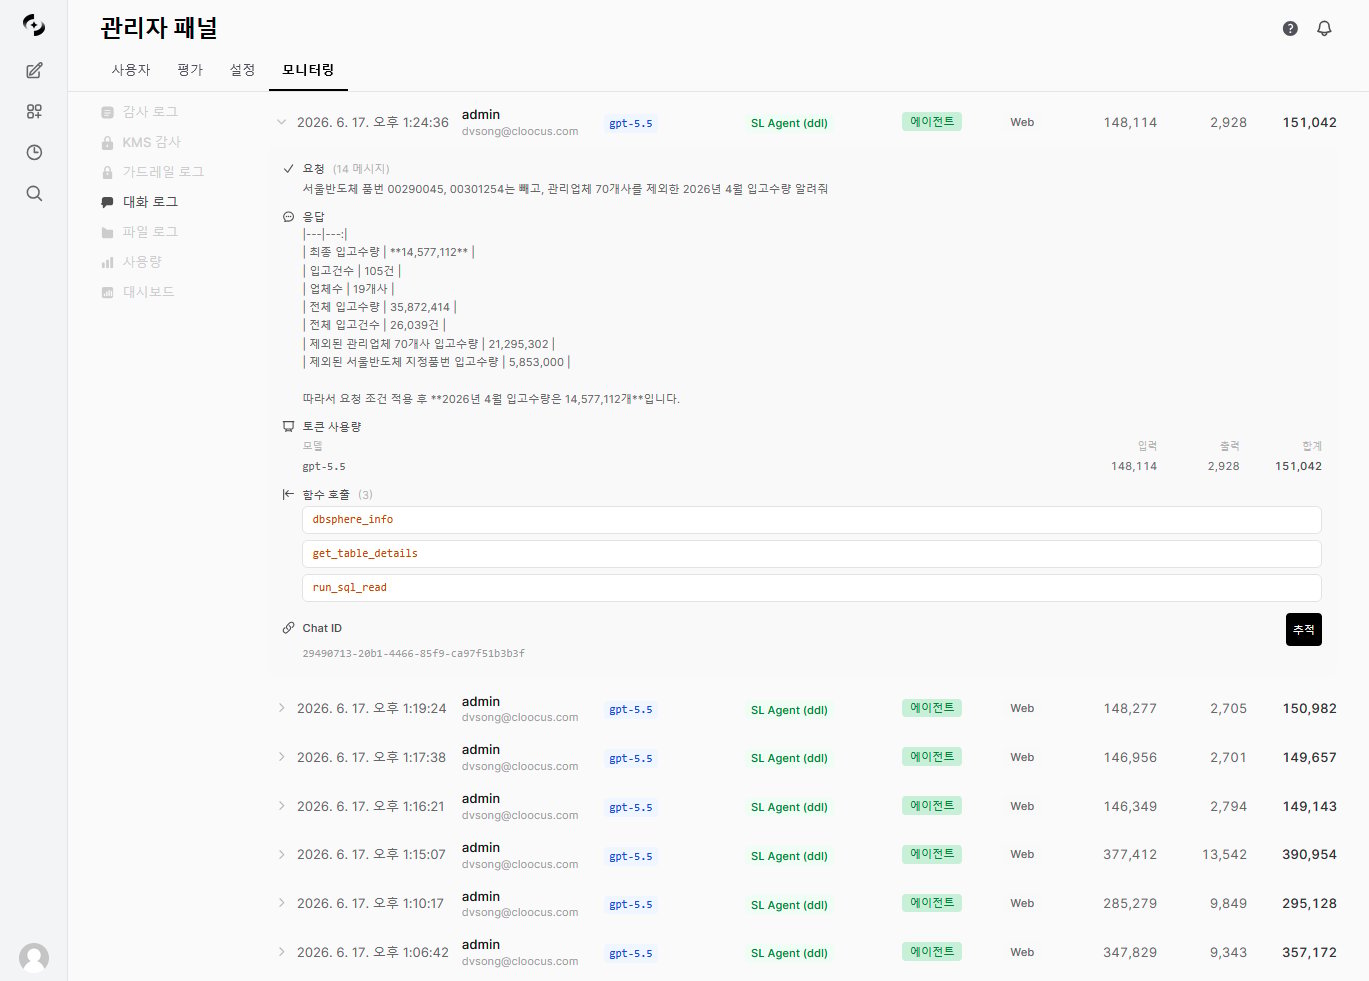Switch to the 설정 tab
The height and width of the screenshot is (981, 1369).
click(x=243, y=70)
